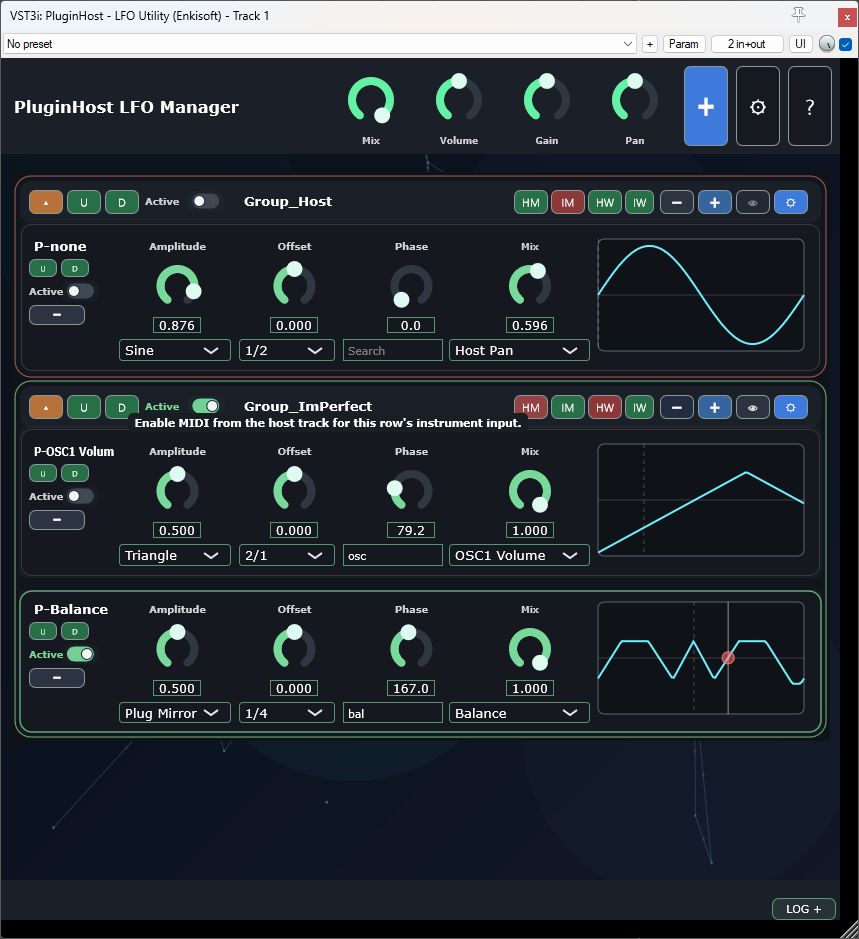The width and height of the screenshot is (859, 939).
Task: Remove P-none row with minus button
Action: [x=57, y=314]
